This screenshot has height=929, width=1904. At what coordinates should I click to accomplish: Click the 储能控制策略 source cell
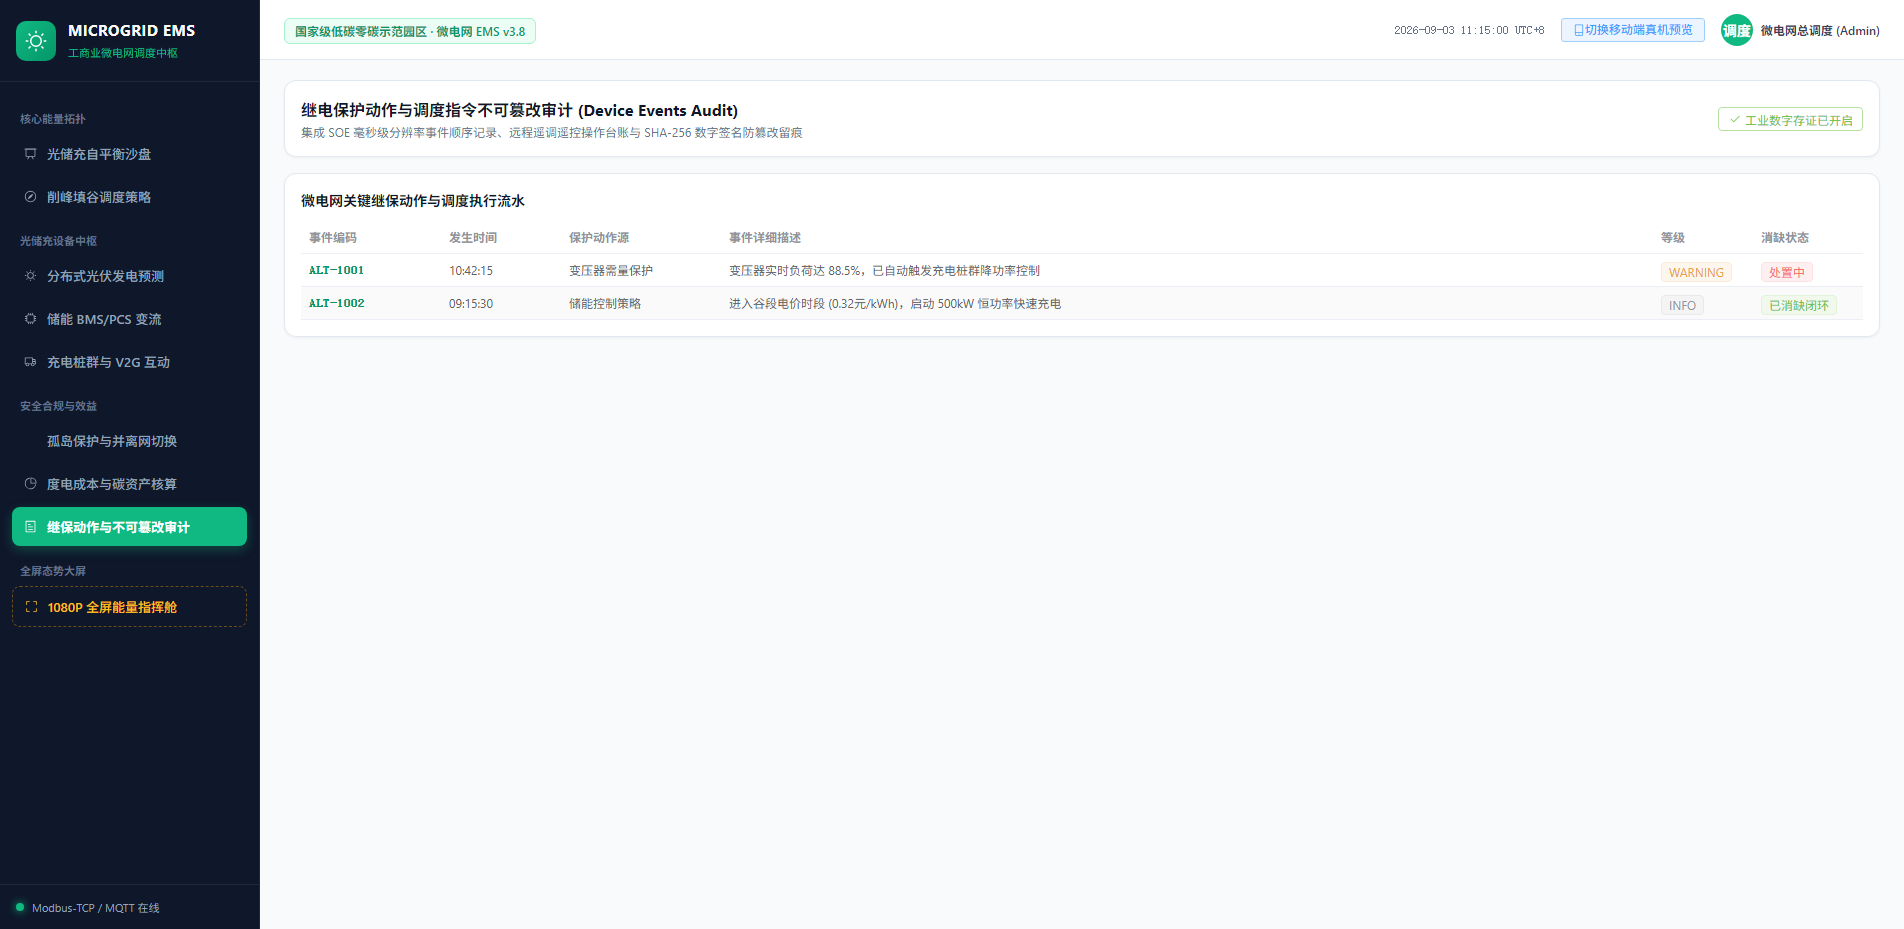(605, 303)
